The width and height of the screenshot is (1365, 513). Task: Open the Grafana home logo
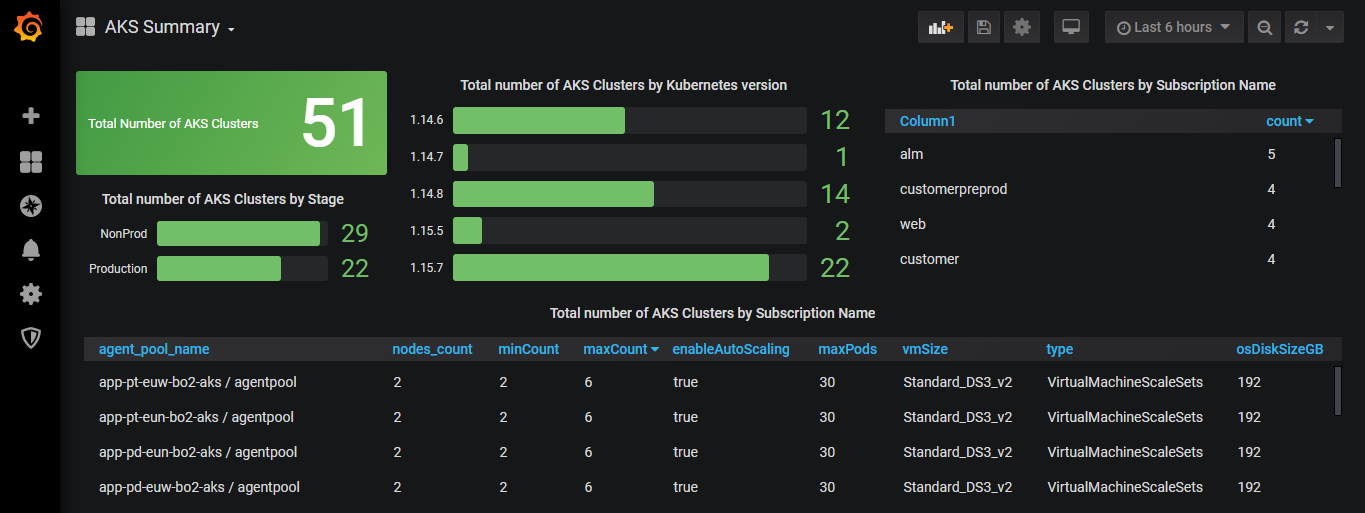pos(29,27)
